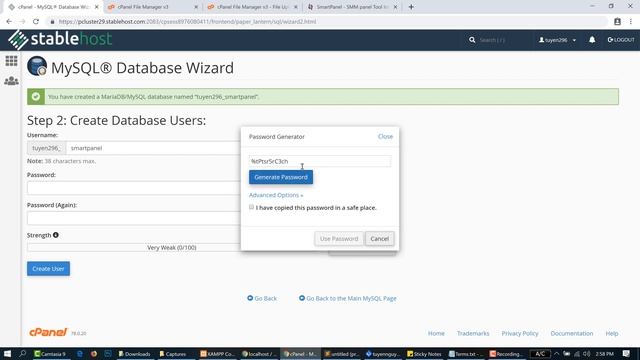Screen dimensions: 640x360
Task: Click the header search field
Action: (492, 40)
